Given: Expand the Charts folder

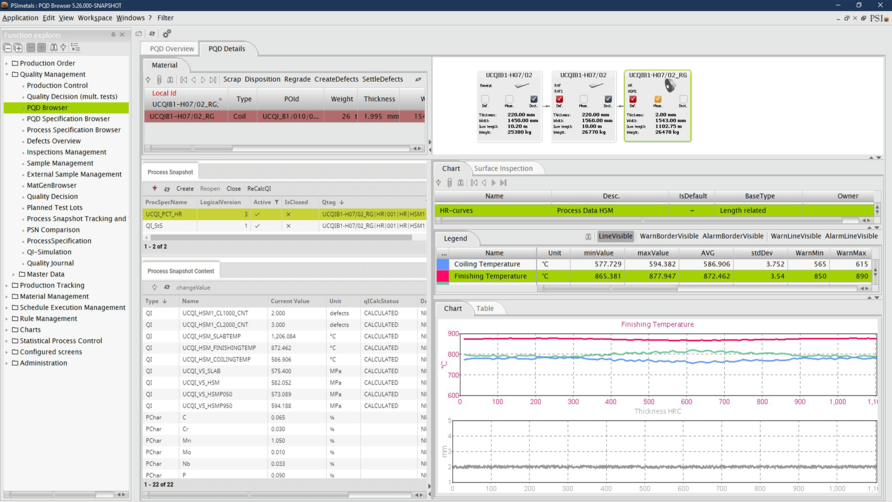Looking at the screenshot, I should (7, 330).
